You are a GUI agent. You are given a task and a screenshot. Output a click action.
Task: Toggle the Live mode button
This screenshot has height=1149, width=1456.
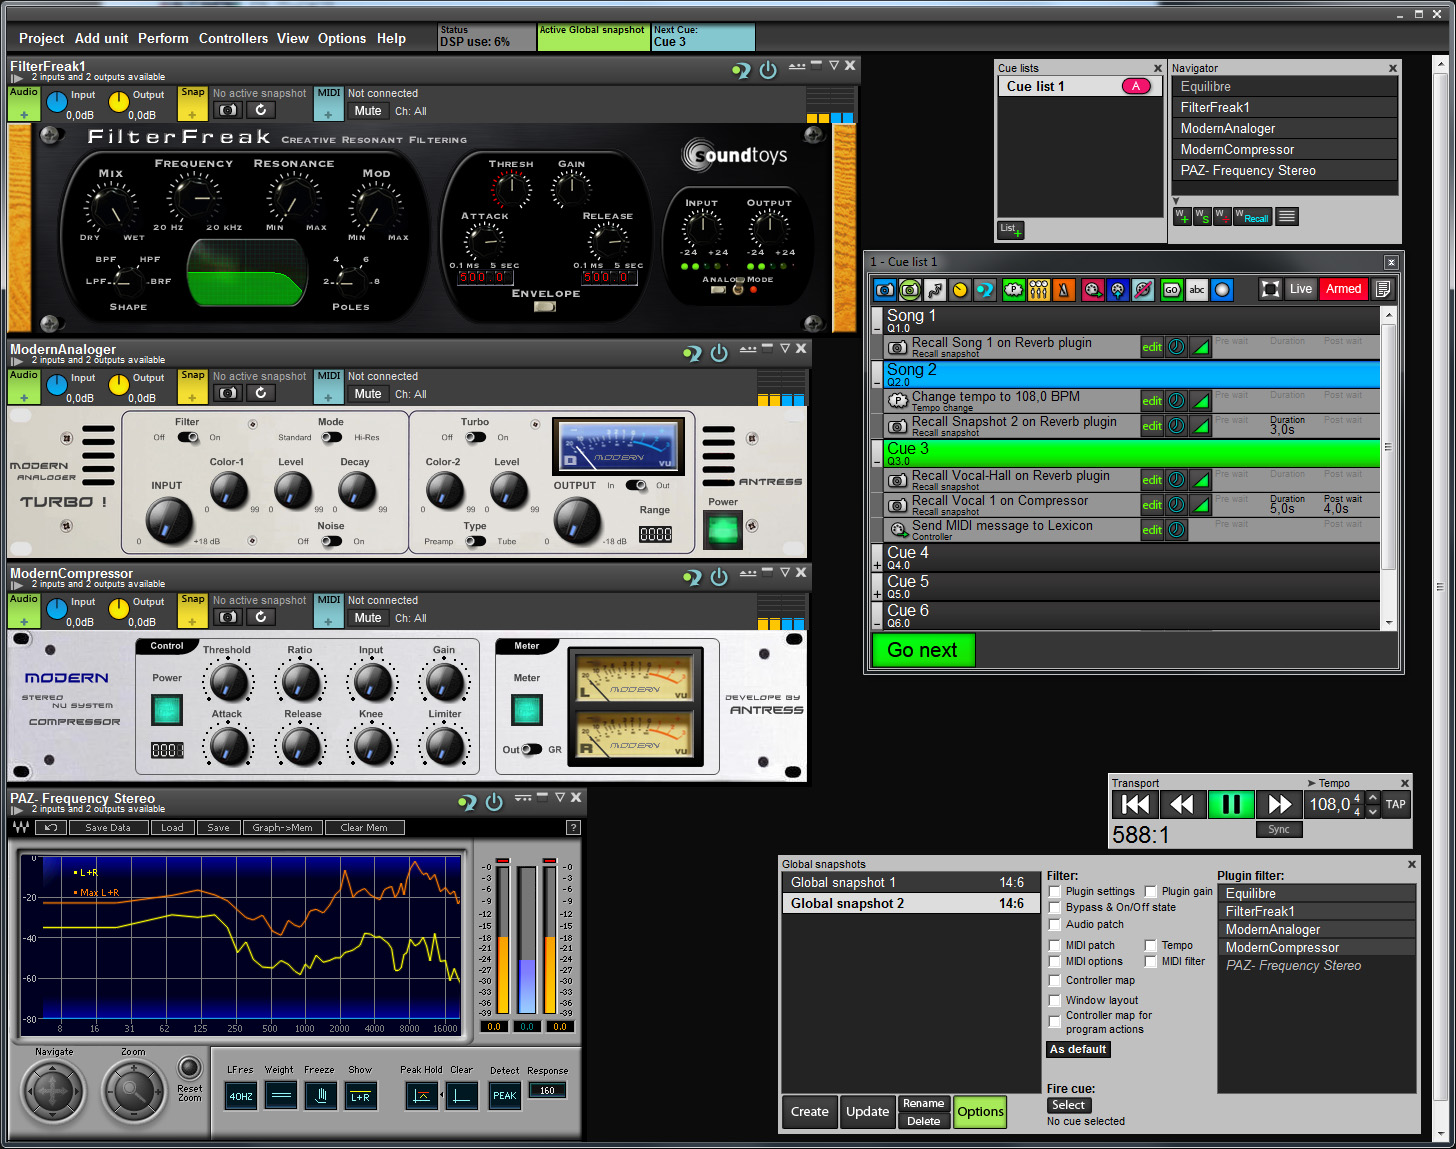pyautogui.click(x=1300, y=289)
